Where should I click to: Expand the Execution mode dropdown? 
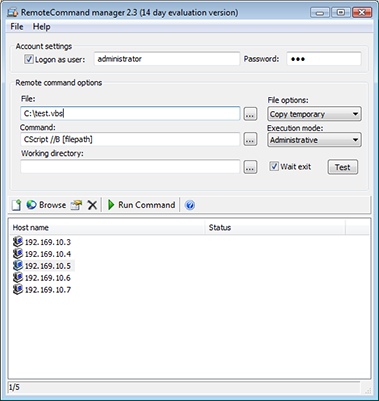click(314, 140)
